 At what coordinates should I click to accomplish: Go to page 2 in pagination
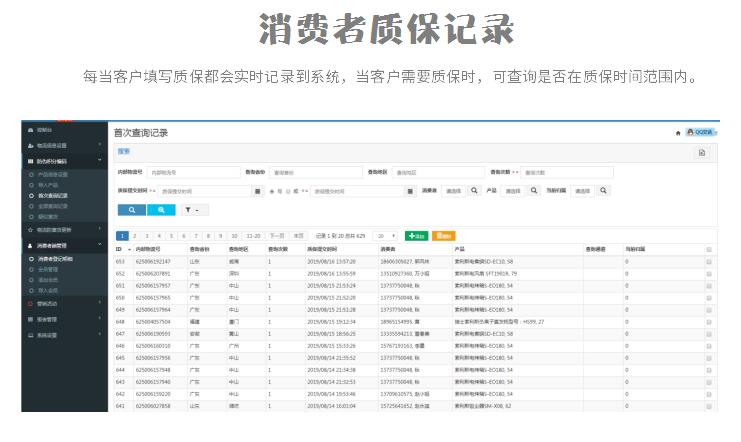pos(135,236)
